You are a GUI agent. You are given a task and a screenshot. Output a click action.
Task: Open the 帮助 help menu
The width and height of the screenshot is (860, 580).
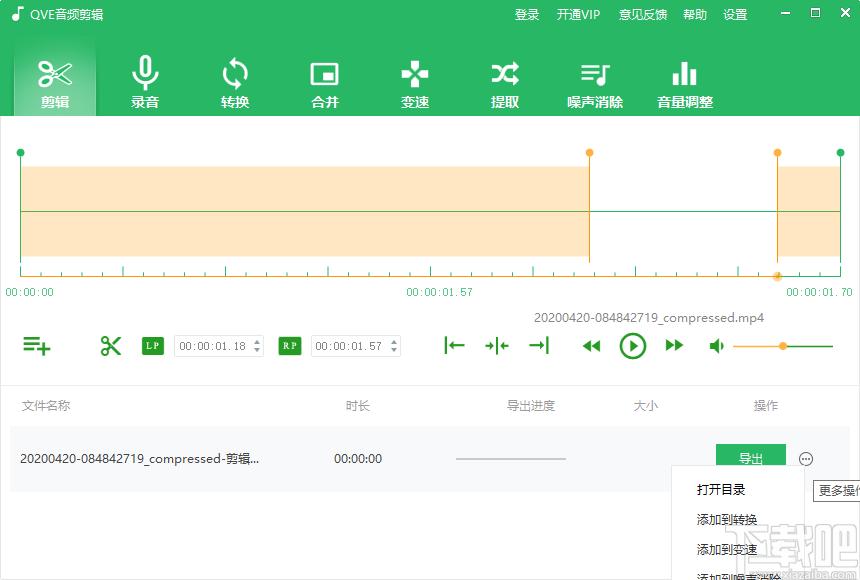(x=694, y=15)
